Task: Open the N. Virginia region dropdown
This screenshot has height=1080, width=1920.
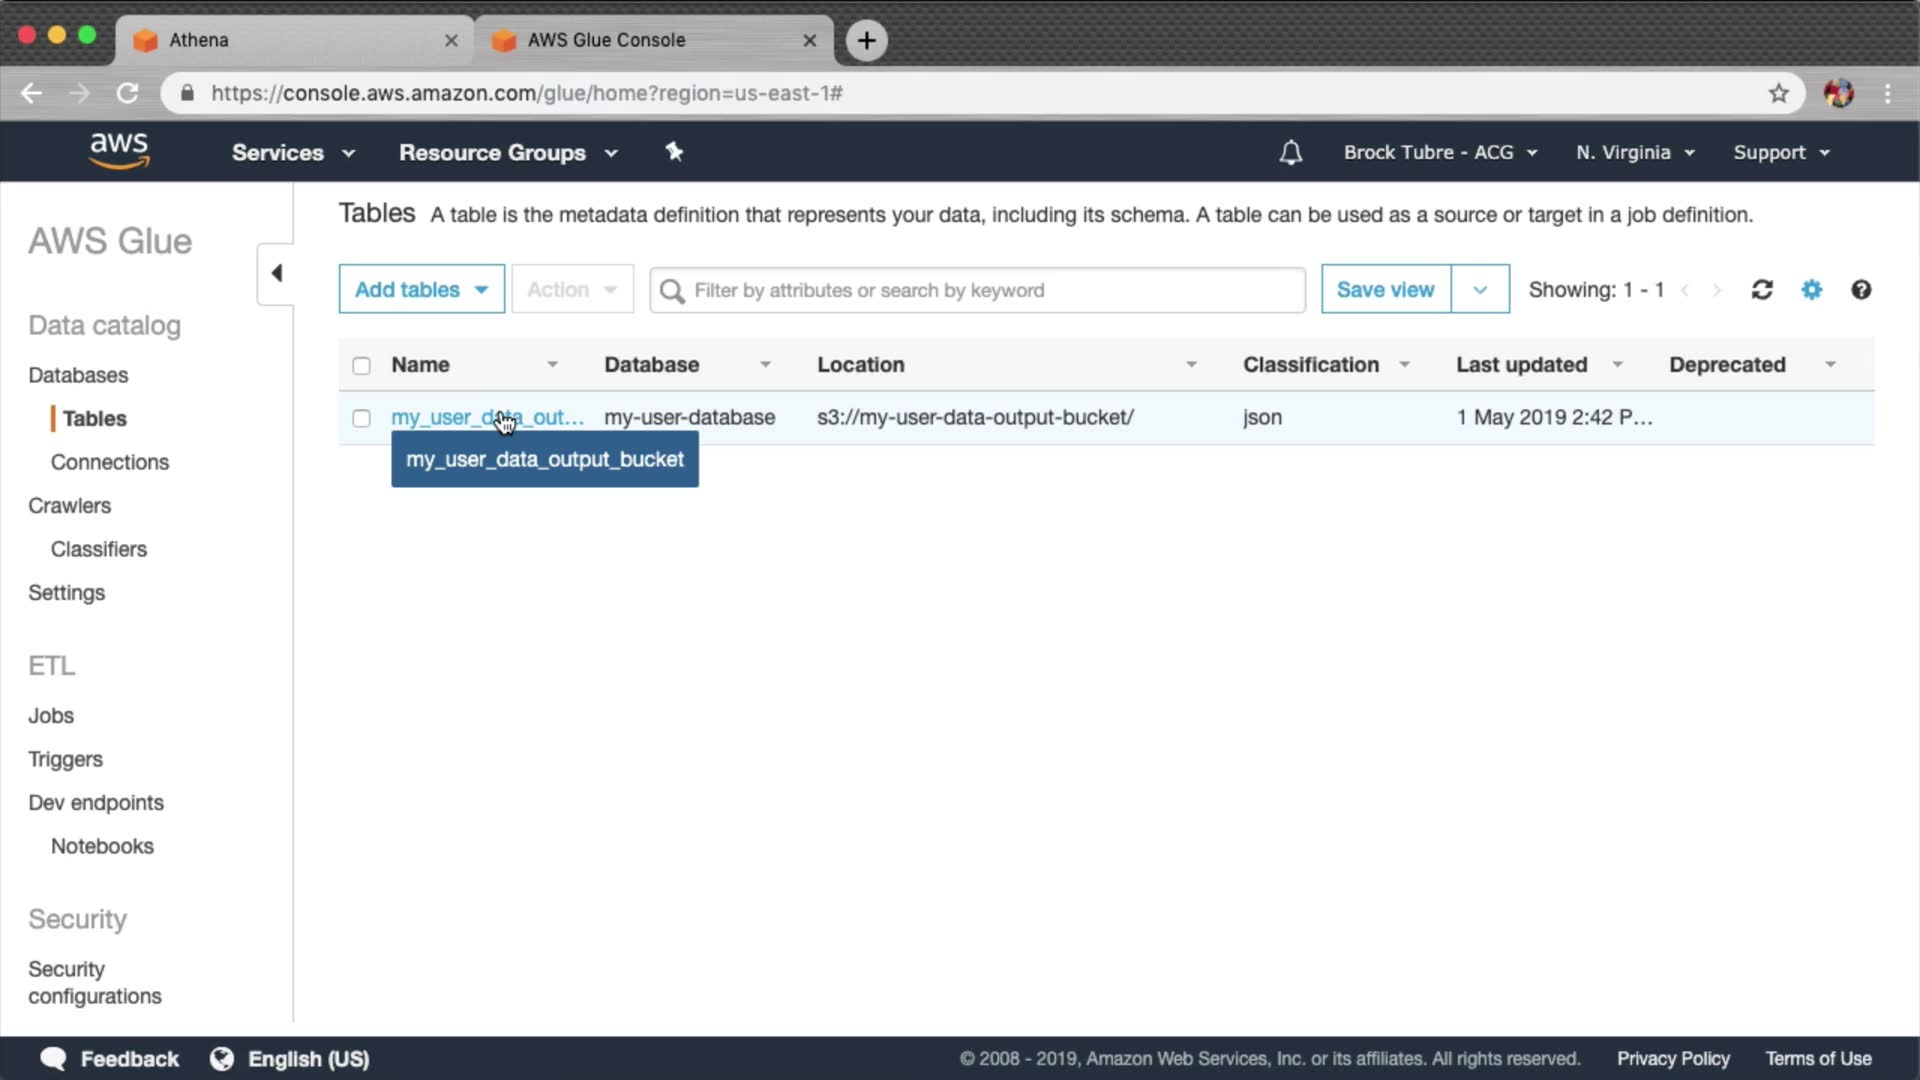Action: [x=1635, y=153]
